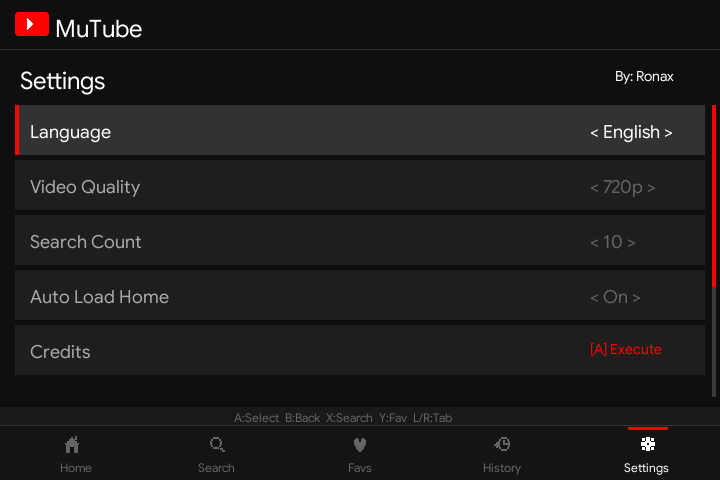Viewport: 720px width, 480px height.
Task: Adjust the search count value 10
Action: click(x=613, y=242)
